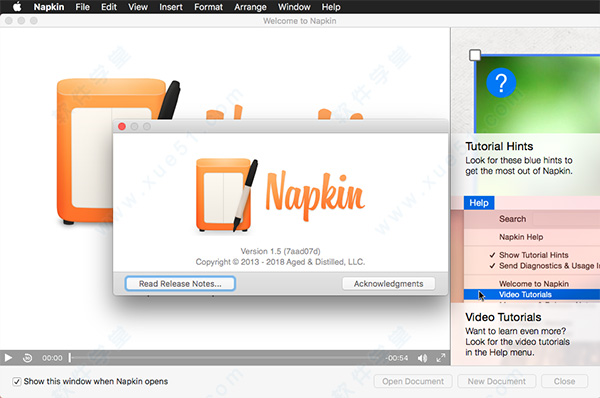The width and height of the screenshot is (600, 398).
Task: Open the Napkin application menu
Action: tap(49, 7)
